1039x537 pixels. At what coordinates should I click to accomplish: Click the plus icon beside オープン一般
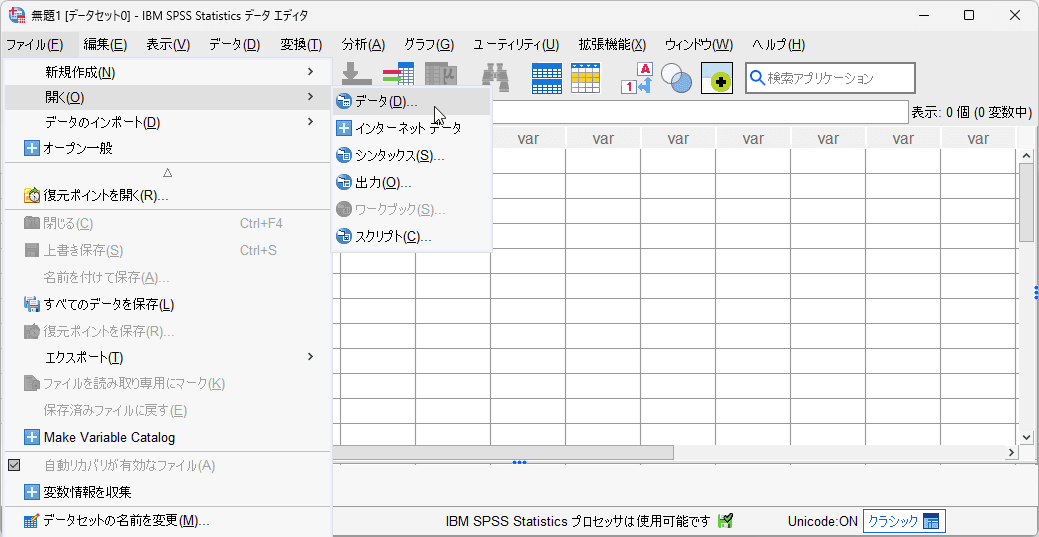(x=32, y=148)
